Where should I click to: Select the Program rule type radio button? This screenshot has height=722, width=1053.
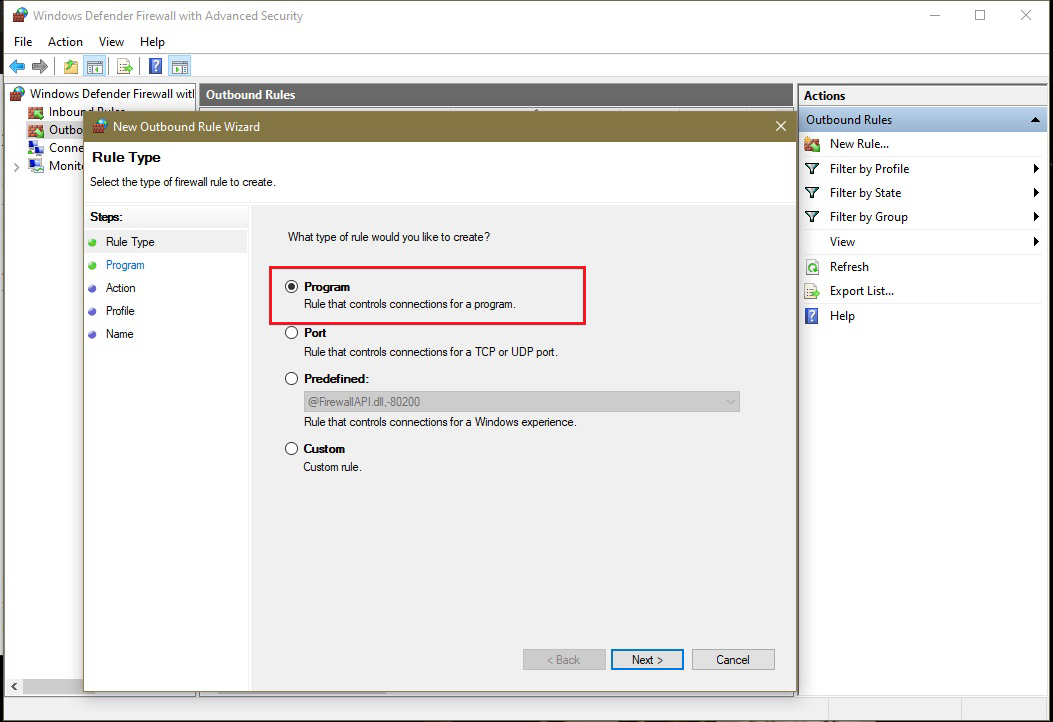pos(291,287)
